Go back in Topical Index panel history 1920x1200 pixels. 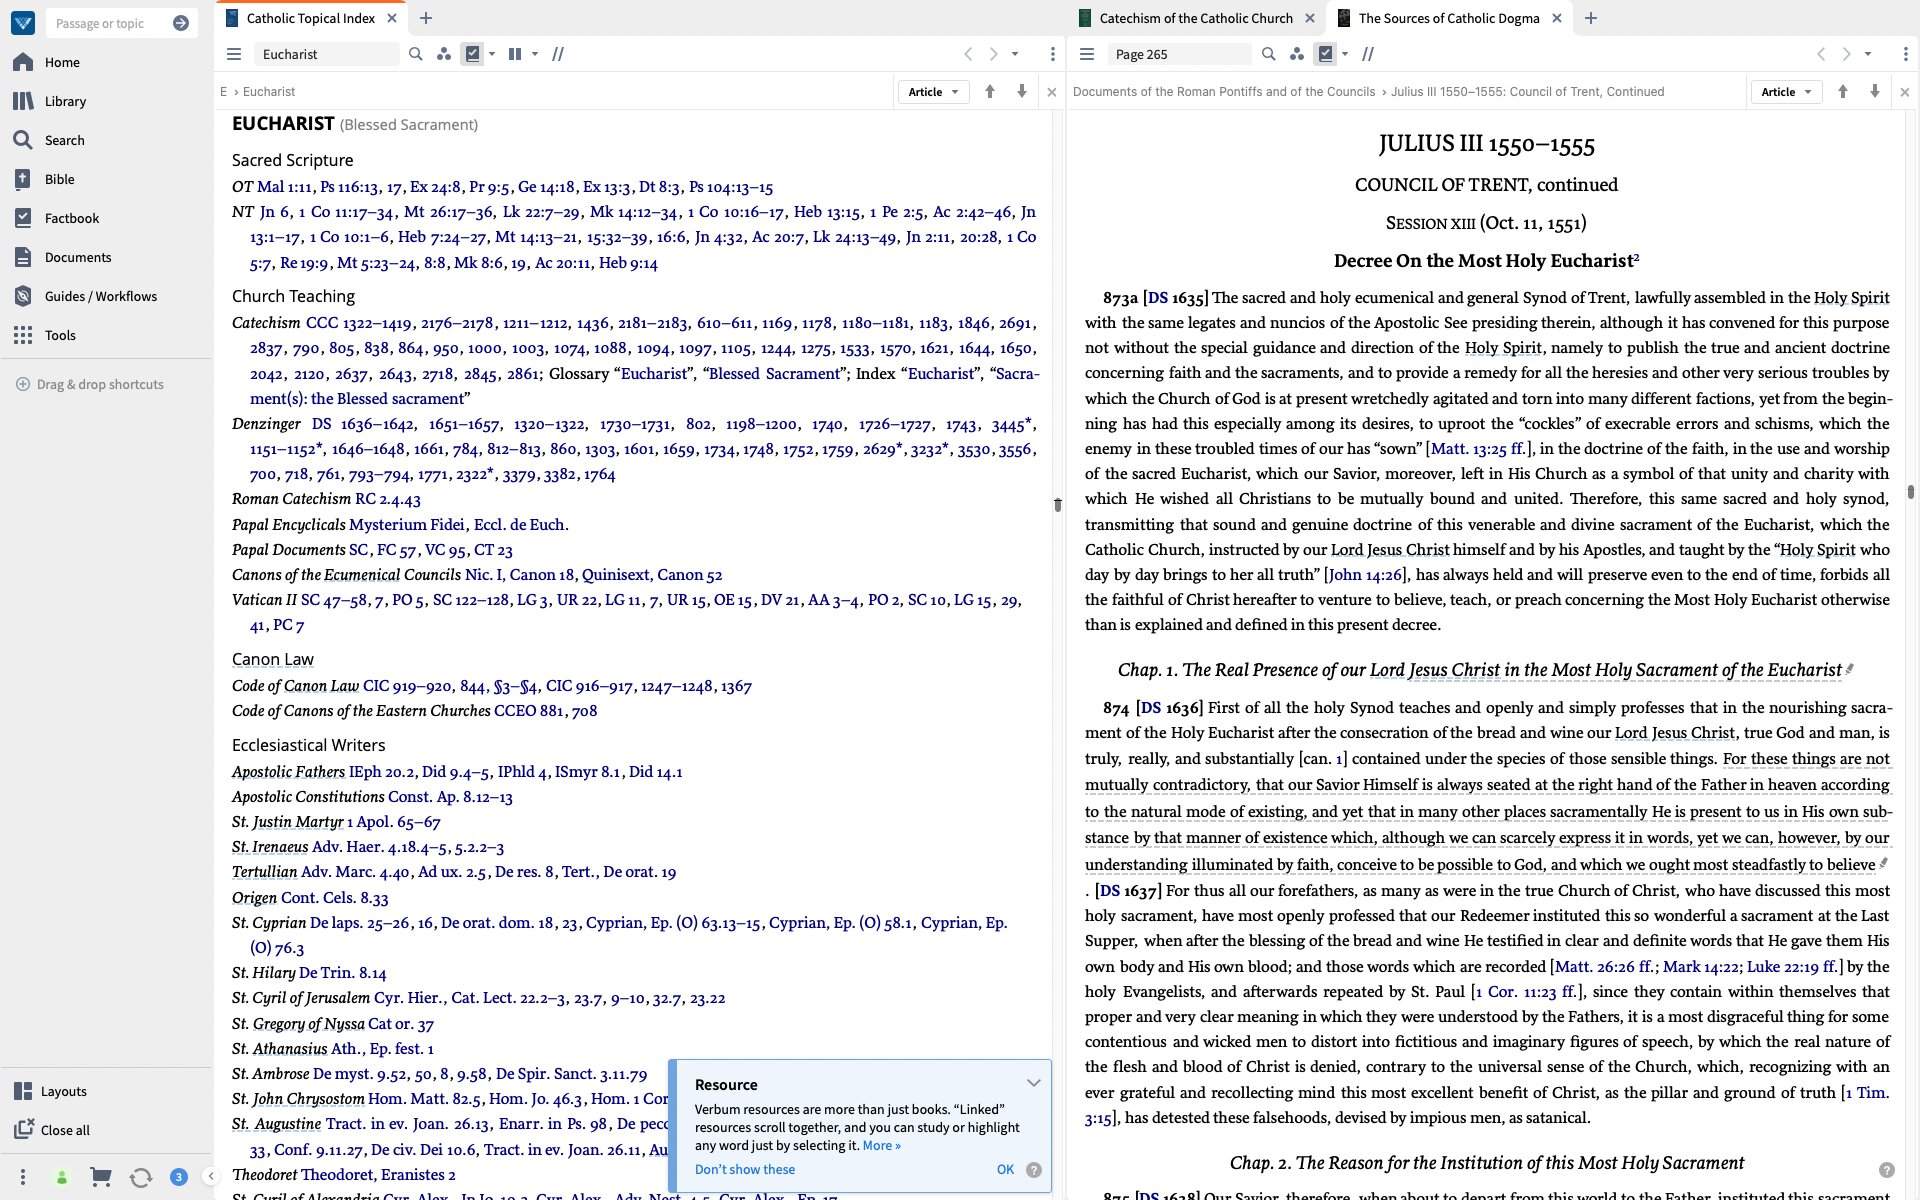968,54
